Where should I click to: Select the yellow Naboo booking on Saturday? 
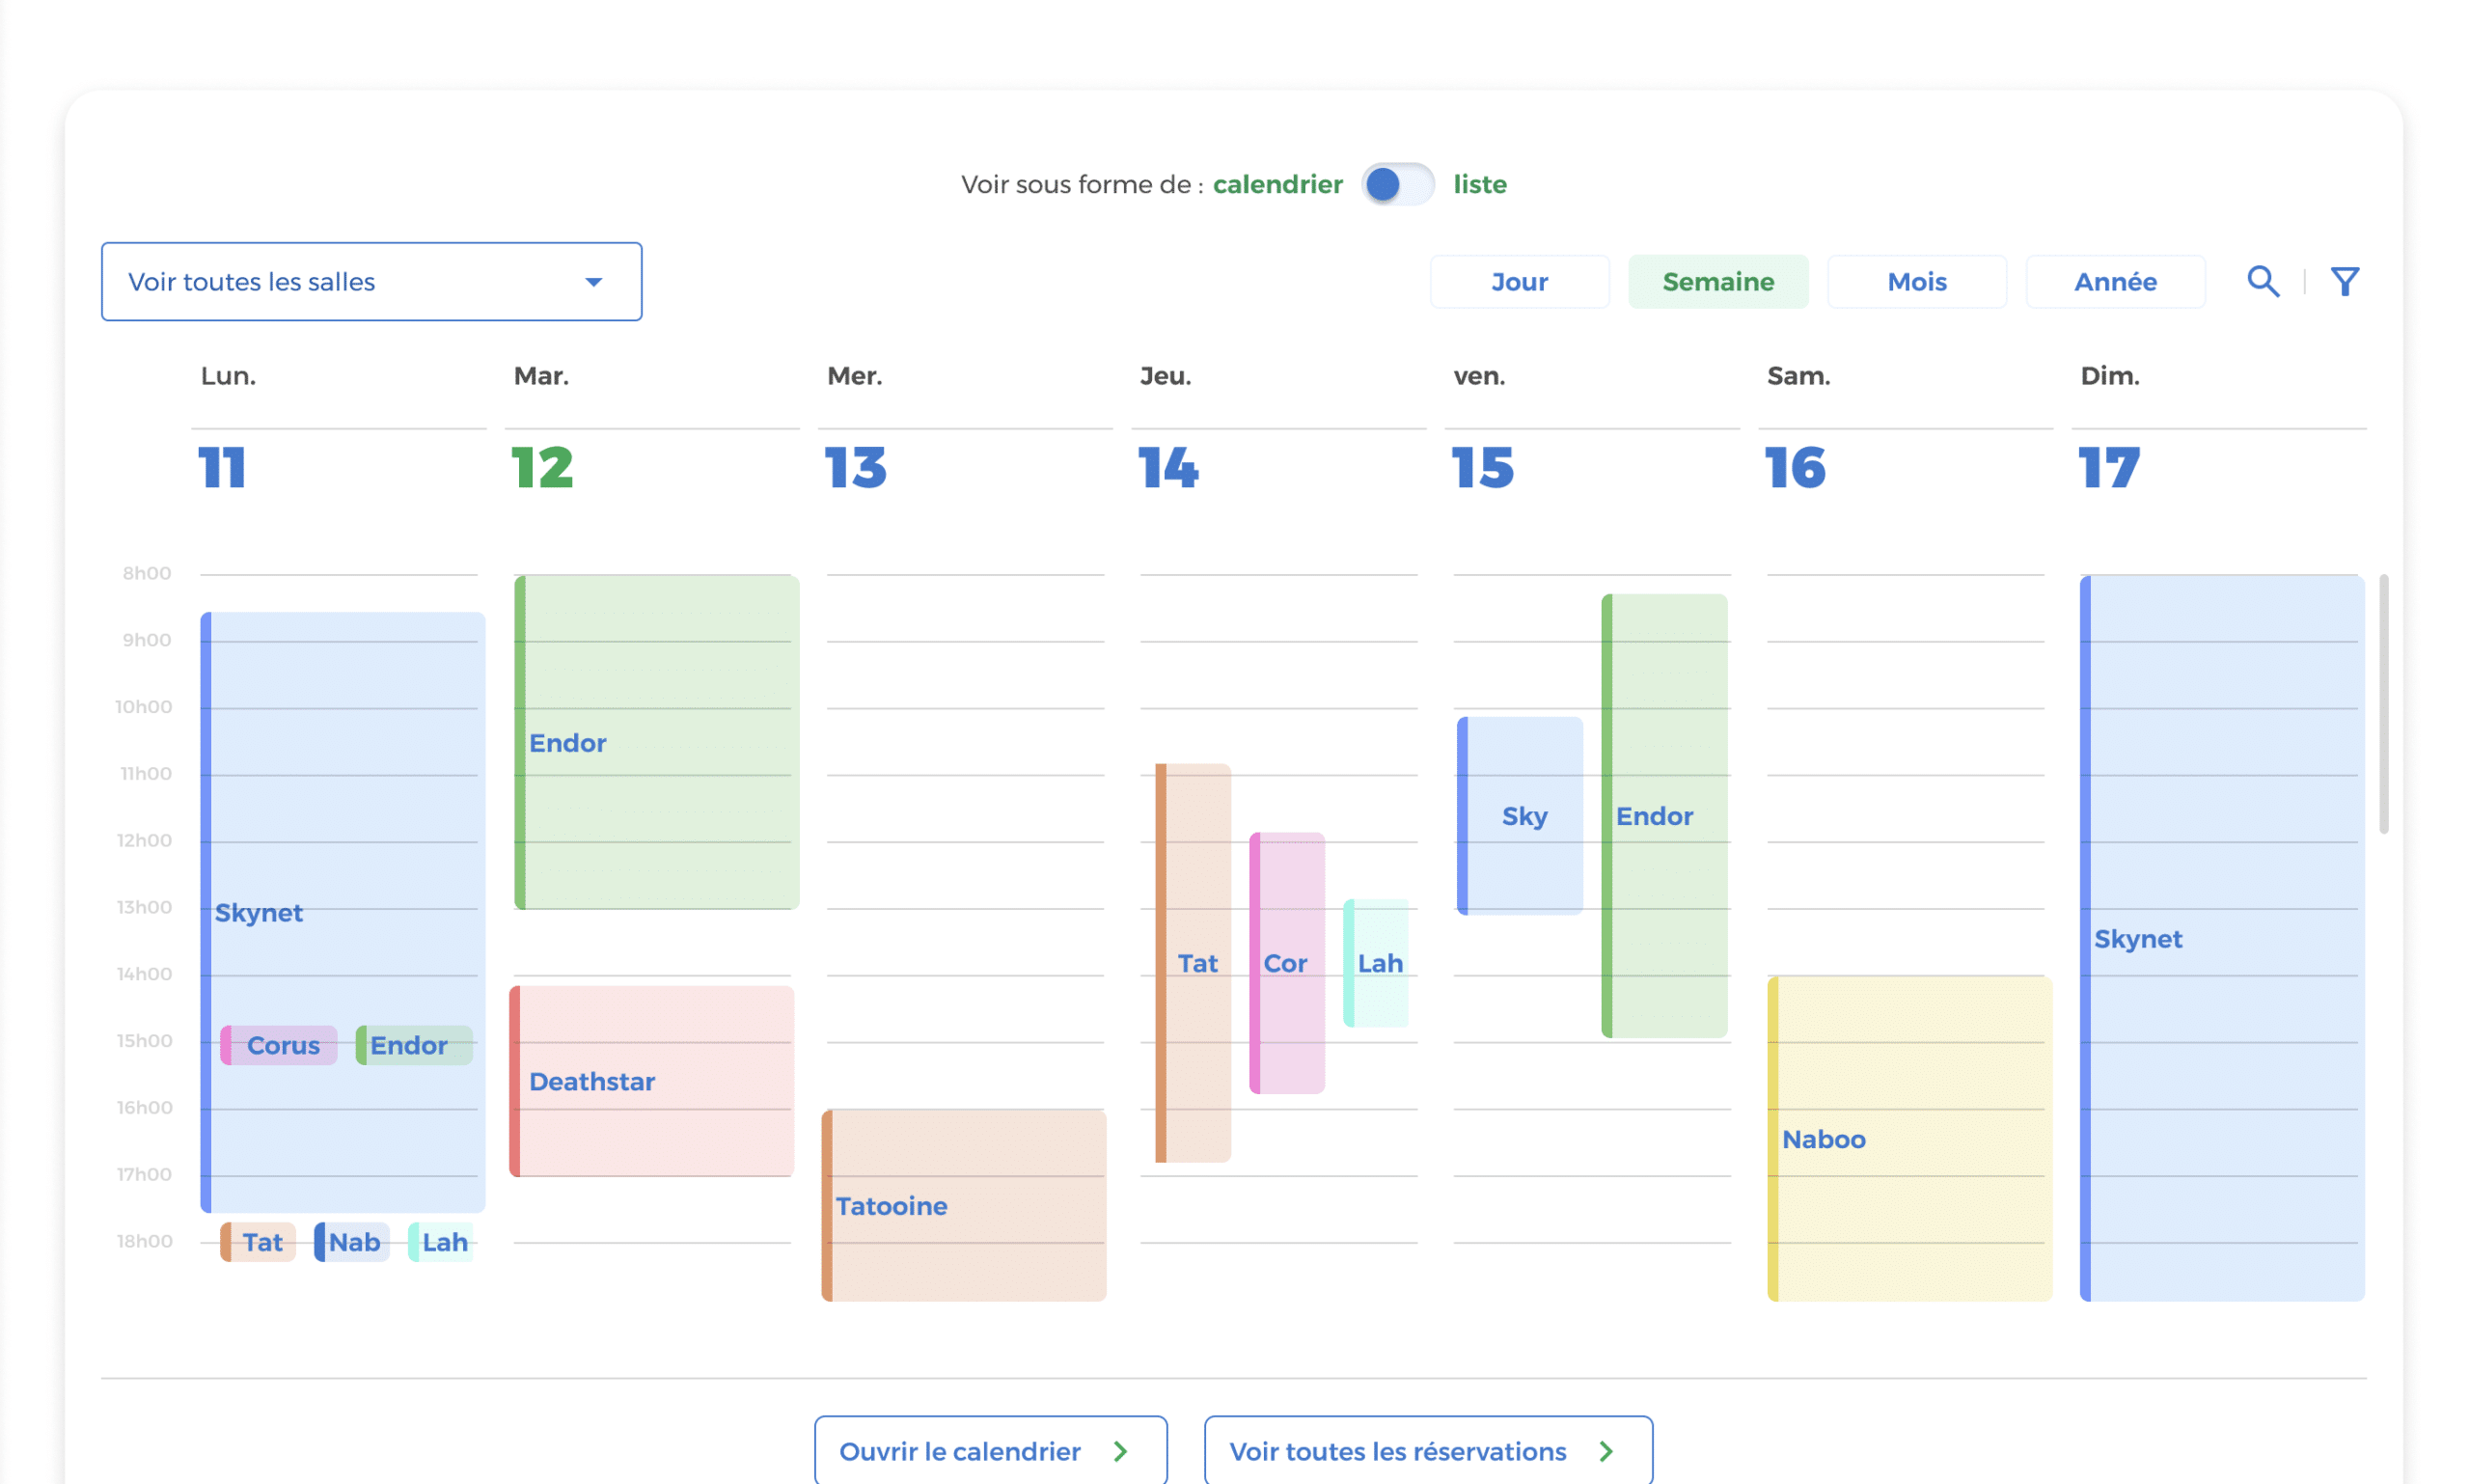pyautogui.click(x=1908, y=1138)
